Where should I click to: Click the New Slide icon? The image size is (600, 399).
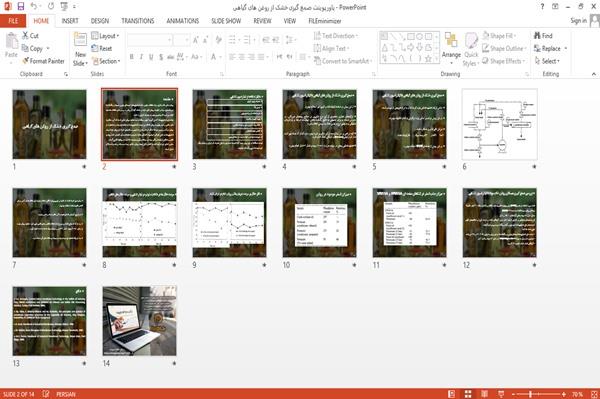(80, 40)
